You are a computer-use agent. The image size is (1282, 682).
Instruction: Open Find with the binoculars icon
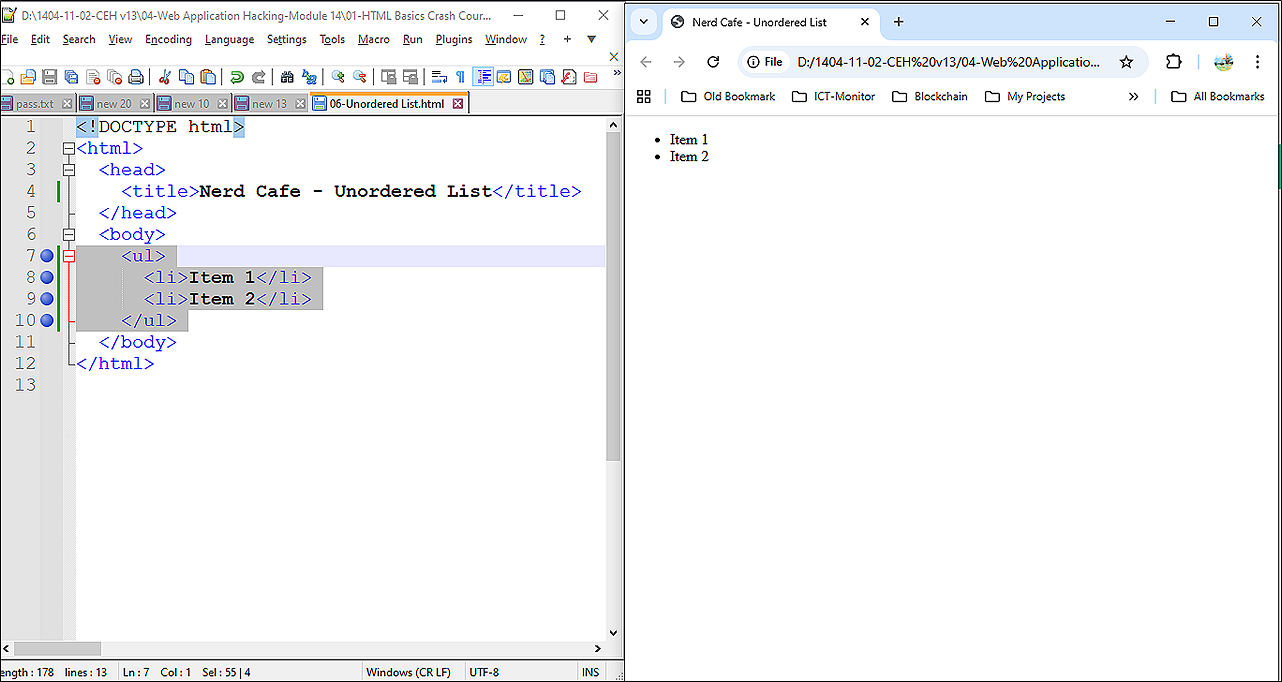(287, 77)
